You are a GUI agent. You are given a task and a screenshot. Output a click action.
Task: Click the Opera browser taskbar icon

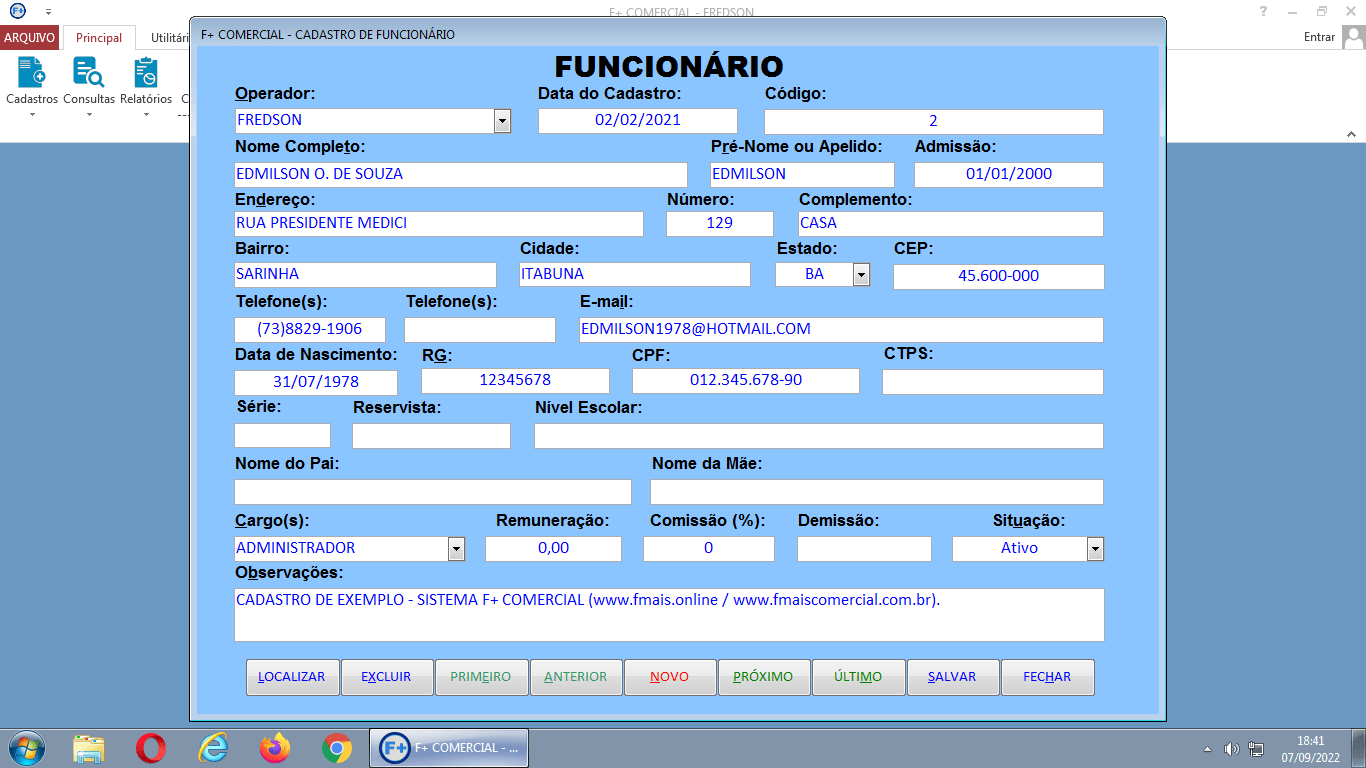pyautogui.click(x=151, y=748)
